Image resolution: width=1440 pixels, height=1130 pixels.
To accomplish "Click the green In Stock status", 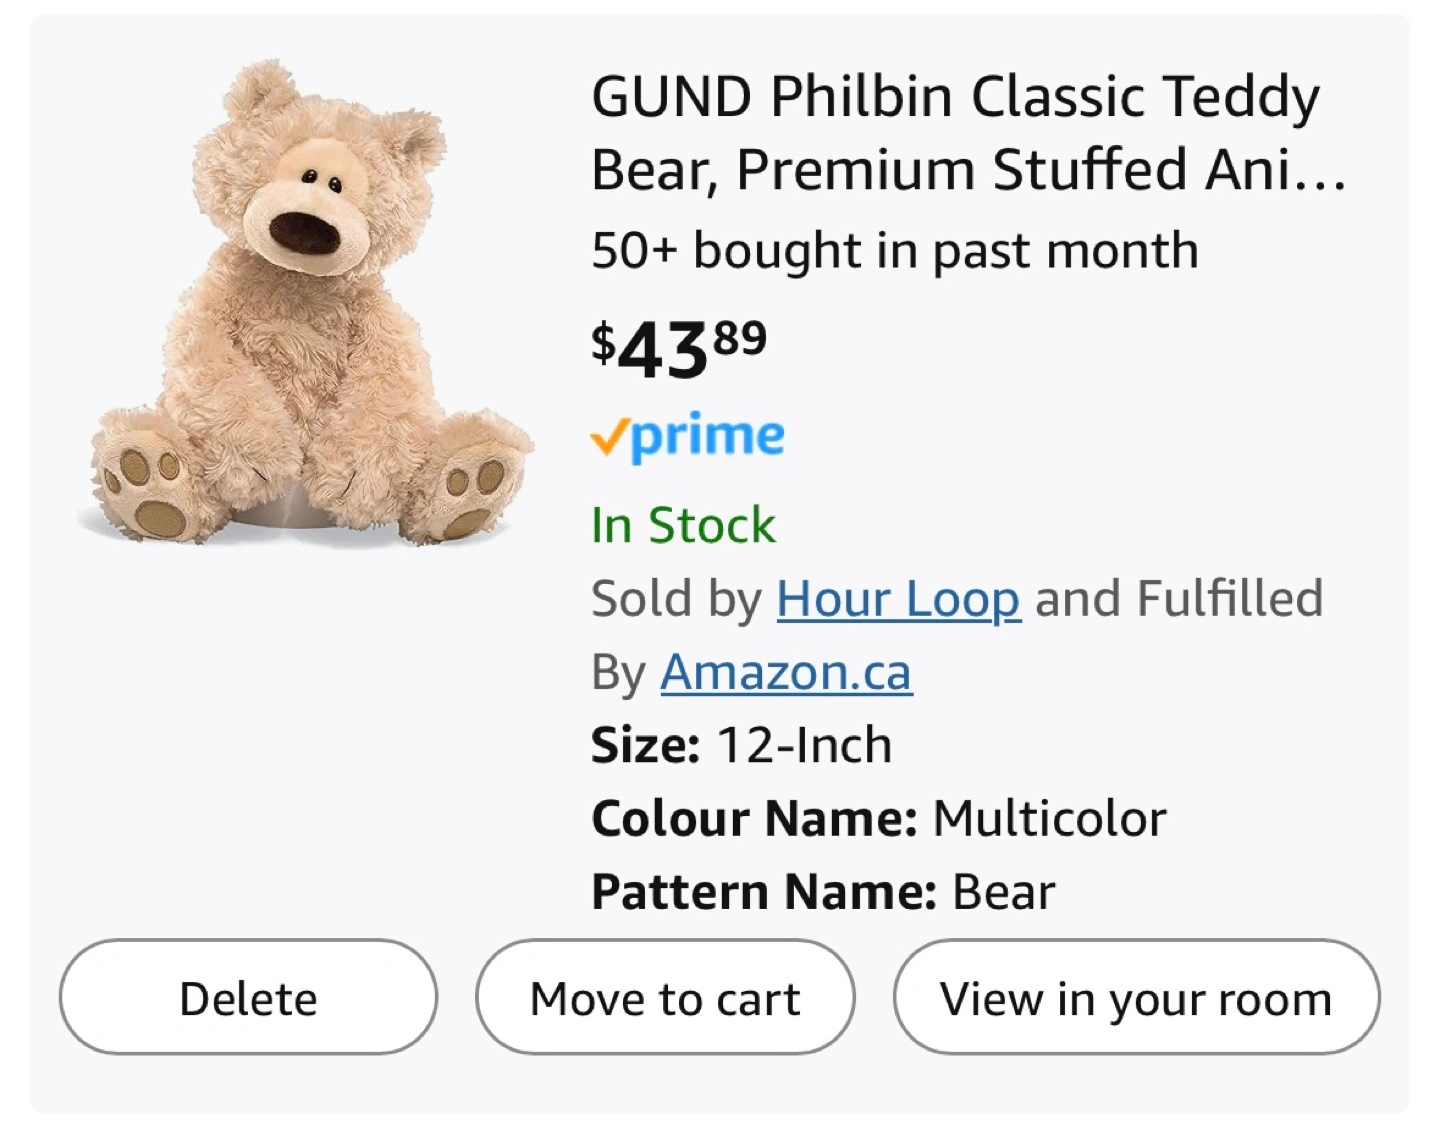I will tap(683, 525).
